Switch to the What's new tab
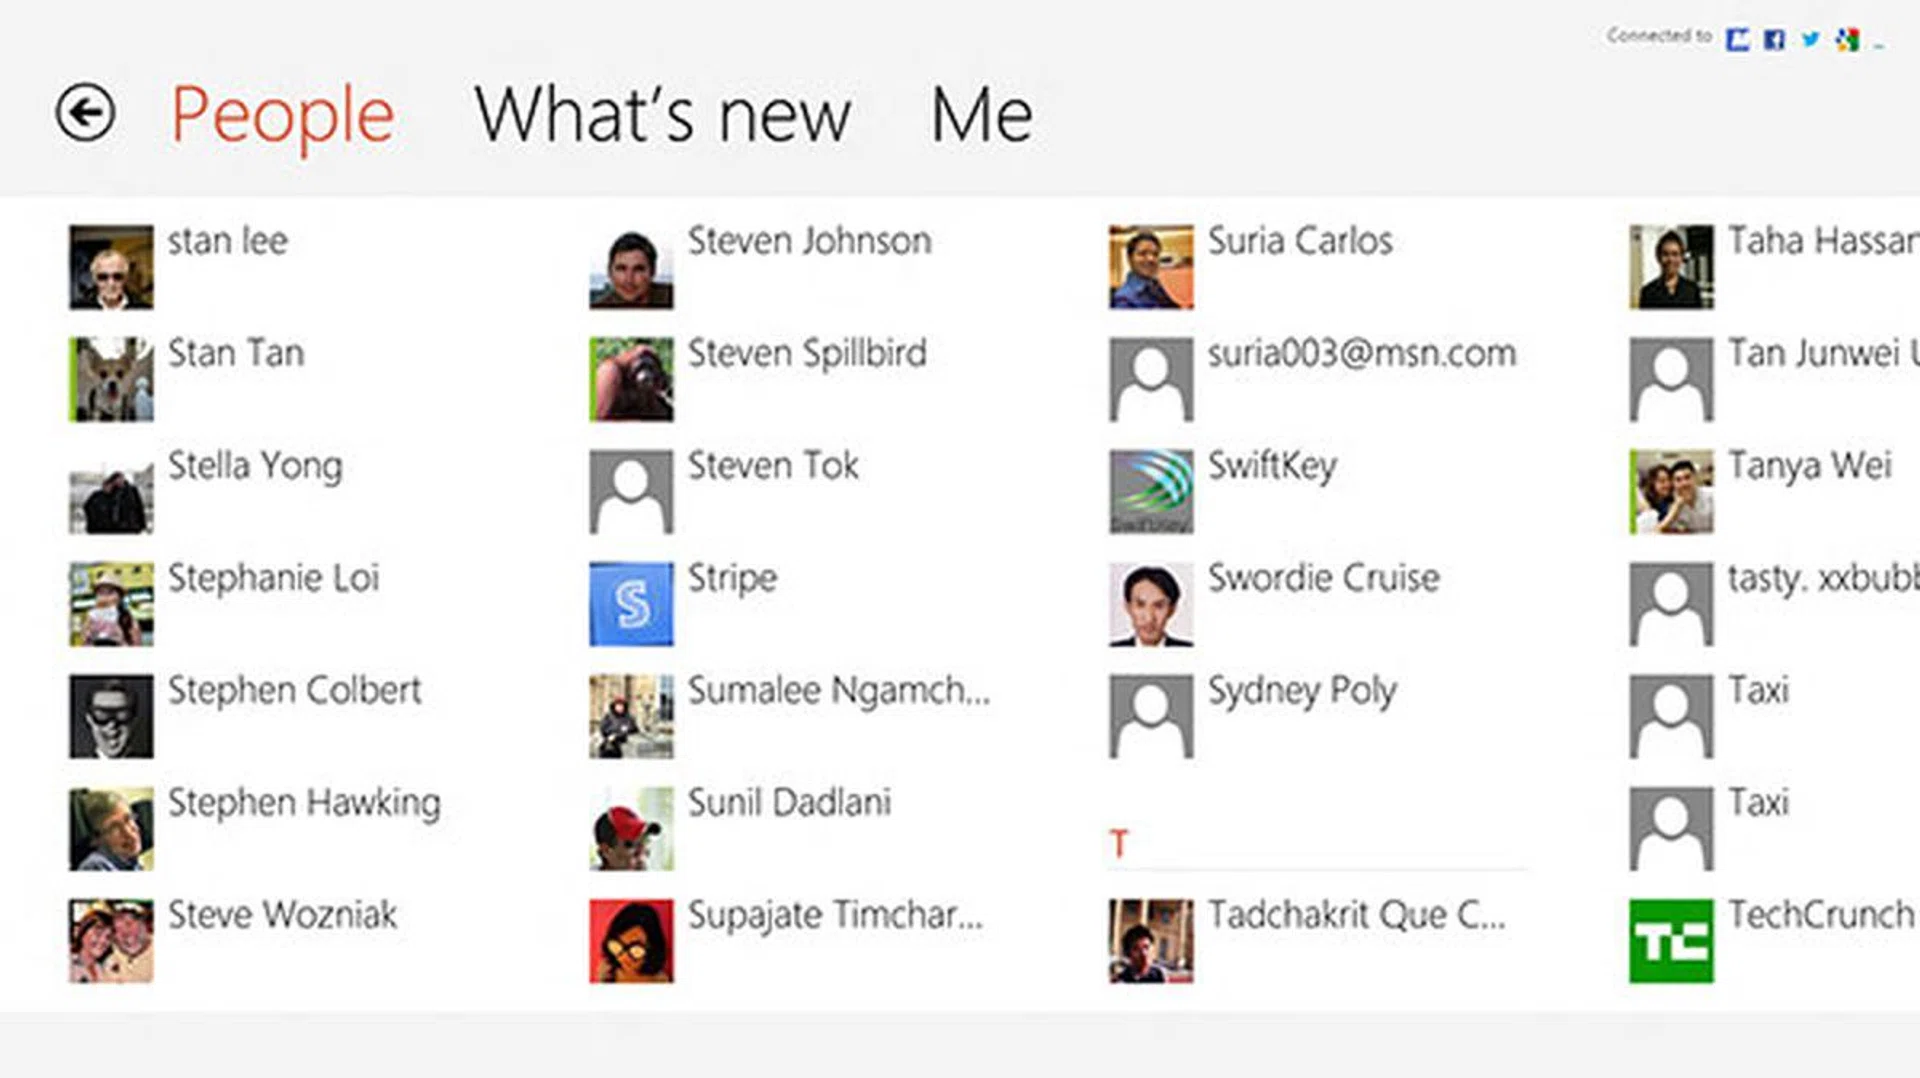Screen dimensions: 1920x1078 pos(662,115)
